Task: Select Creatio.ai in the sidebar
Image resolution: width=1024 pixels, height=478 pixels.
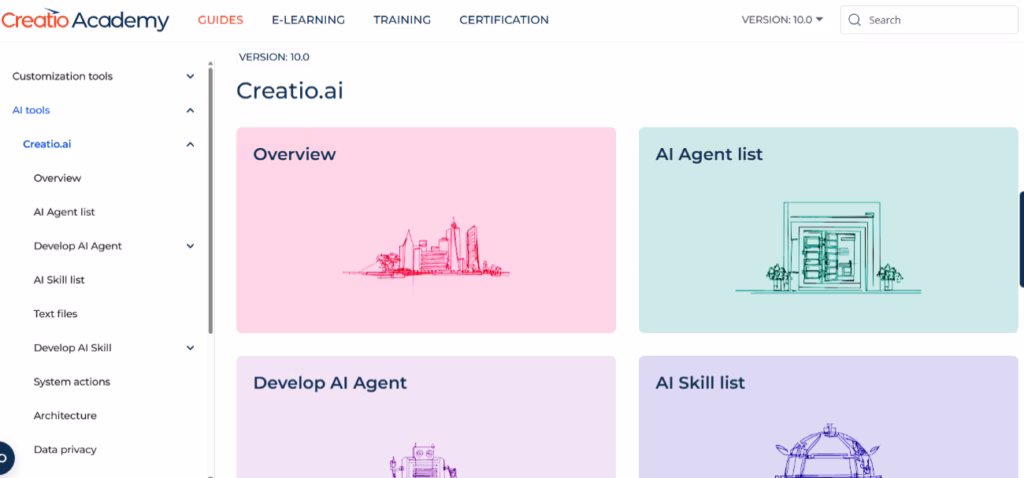Action: point(47,144)
